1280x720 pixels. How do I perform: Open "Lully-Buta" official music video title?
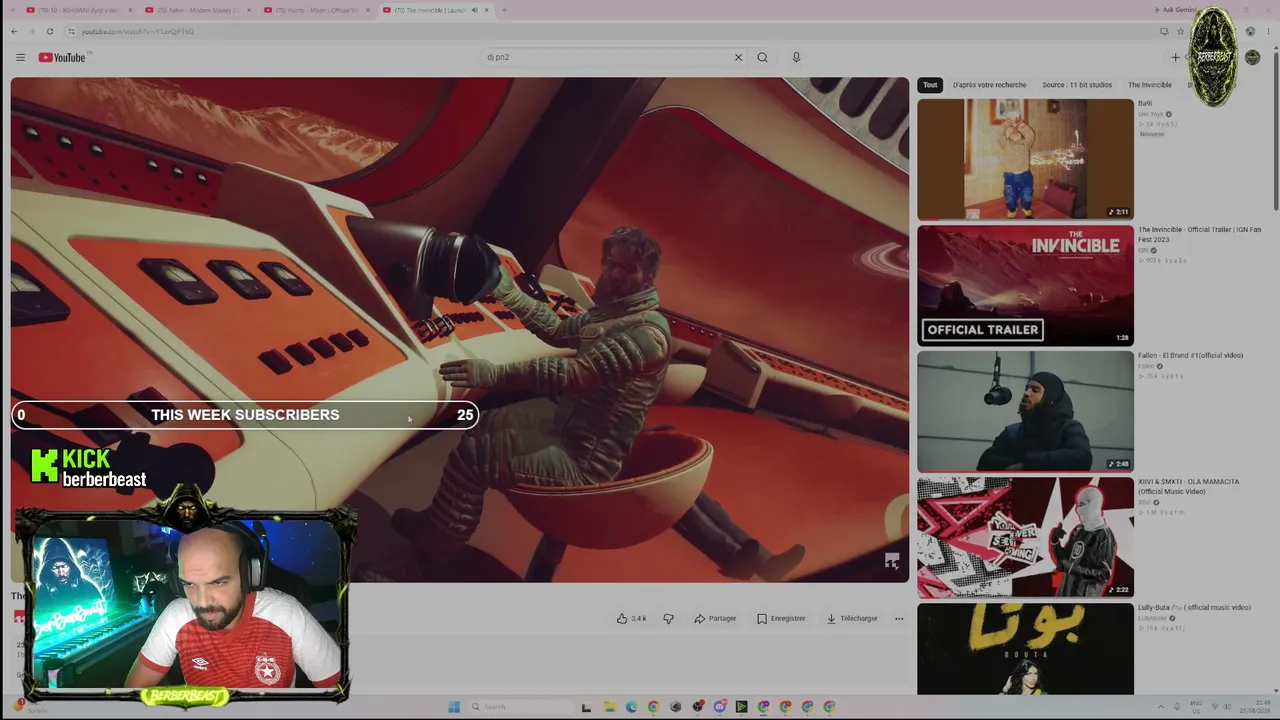click(1194, 608)
